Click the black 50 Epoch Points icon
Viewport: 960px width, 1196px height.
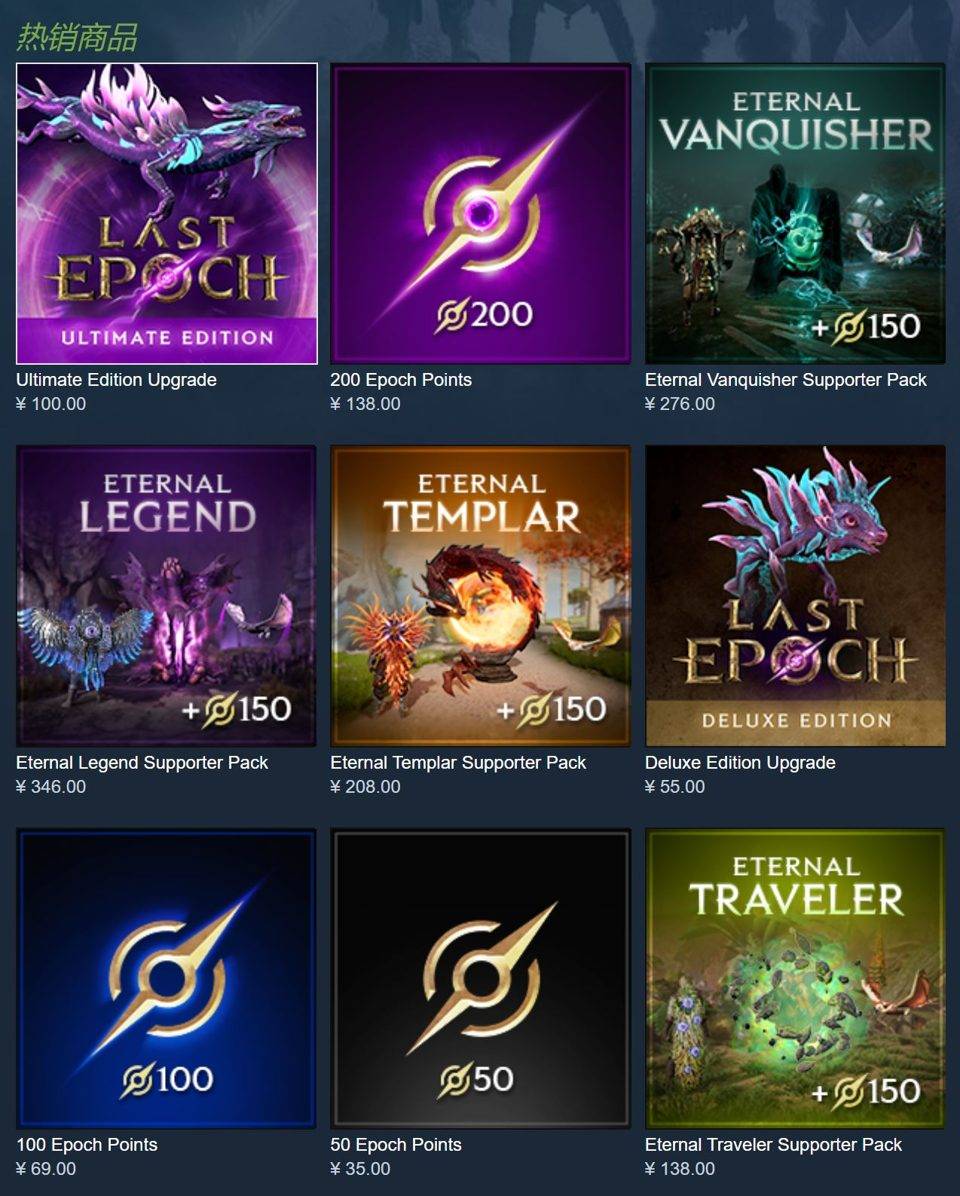480,979
